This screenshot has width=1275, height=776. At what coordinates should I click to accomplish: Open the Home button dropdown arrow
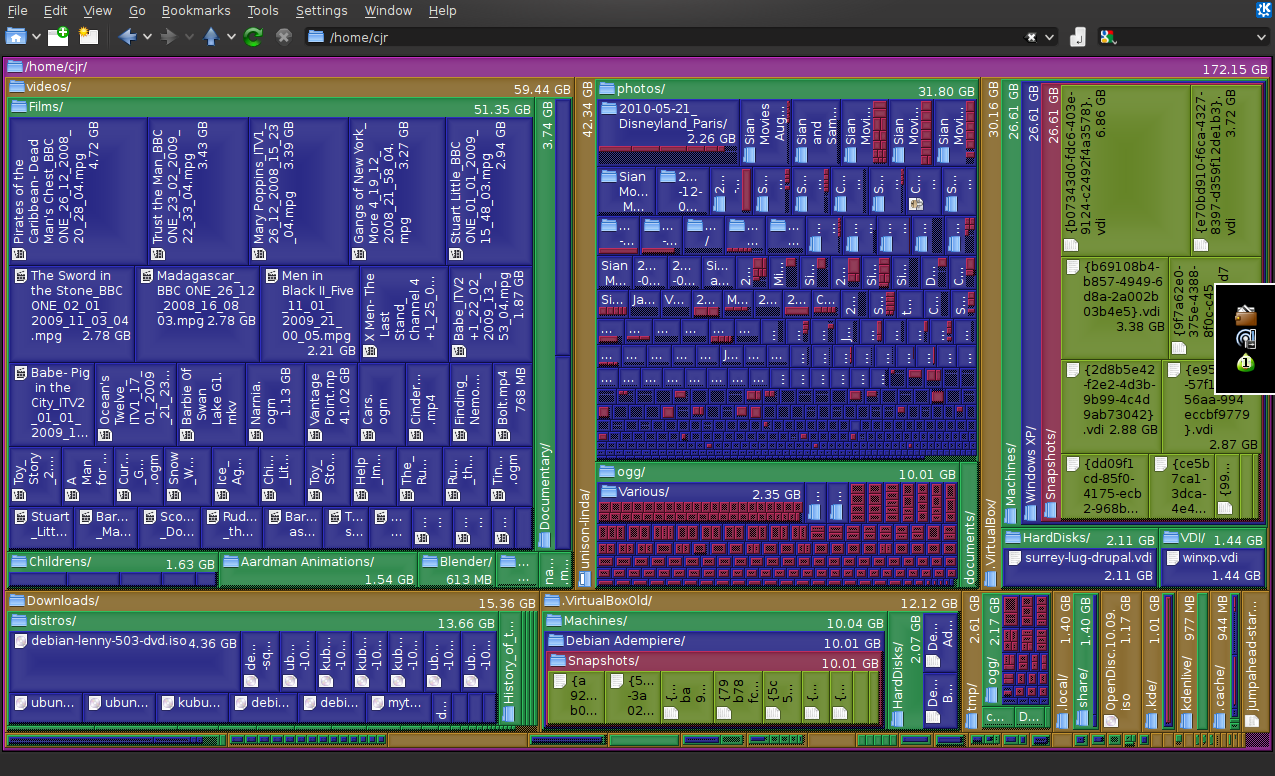37,37
